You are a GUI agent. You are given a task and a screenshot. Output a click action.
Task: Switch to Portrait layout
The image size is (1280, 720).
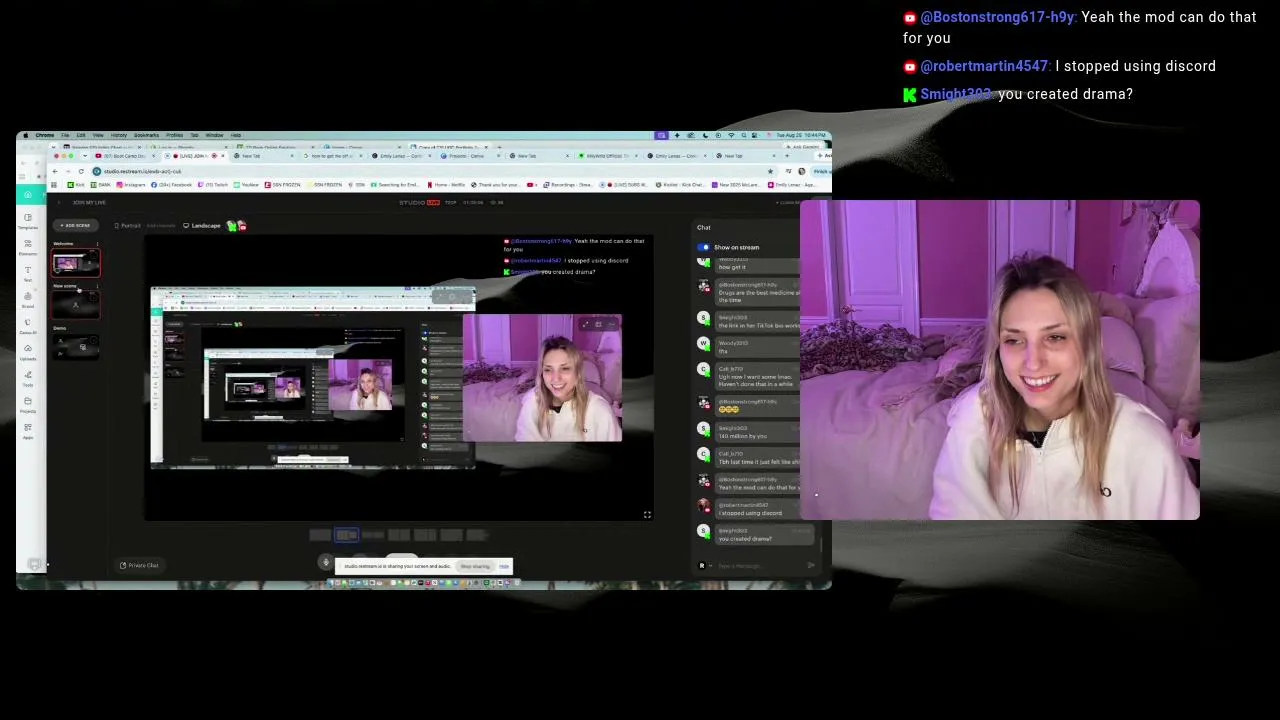point(127,225)
